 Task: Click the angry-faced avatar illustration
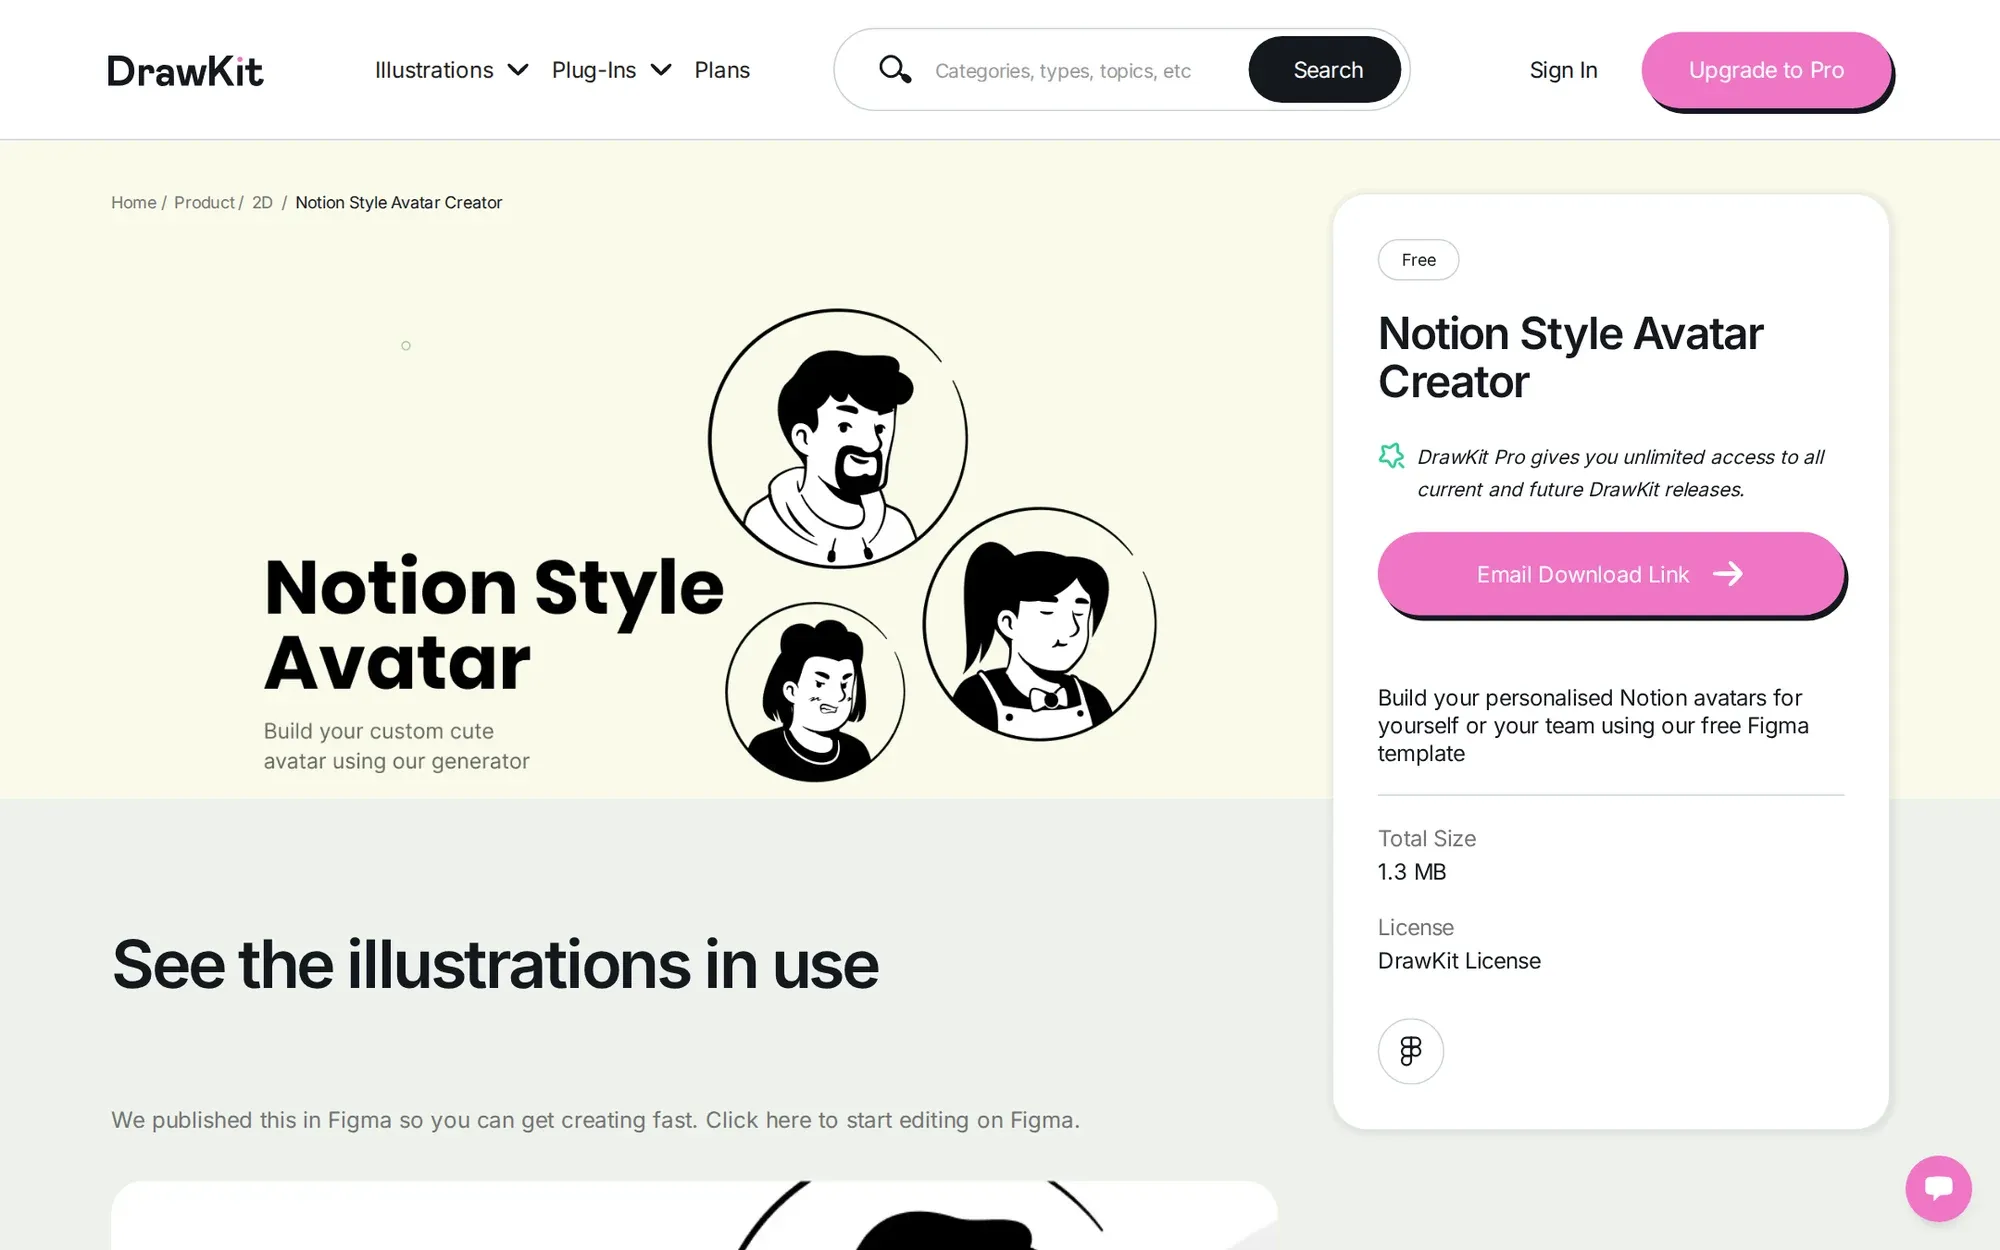click(815, 692)
